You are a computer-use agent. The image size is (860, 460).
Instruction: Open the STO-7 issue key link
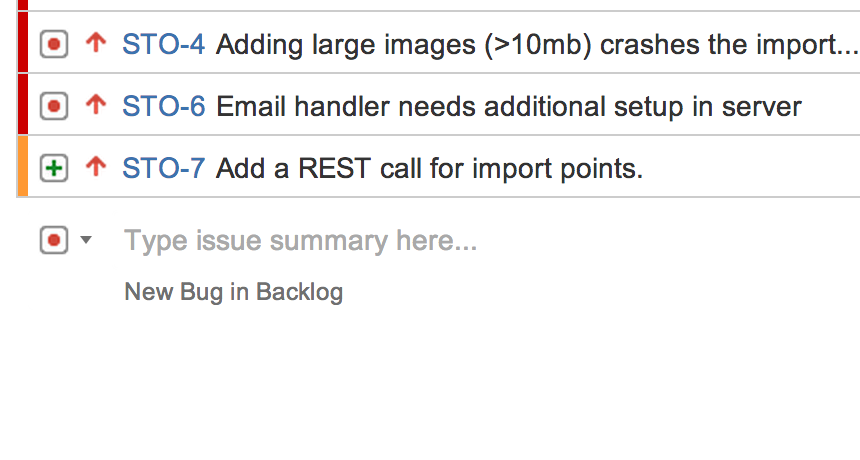tap(164, 168)
